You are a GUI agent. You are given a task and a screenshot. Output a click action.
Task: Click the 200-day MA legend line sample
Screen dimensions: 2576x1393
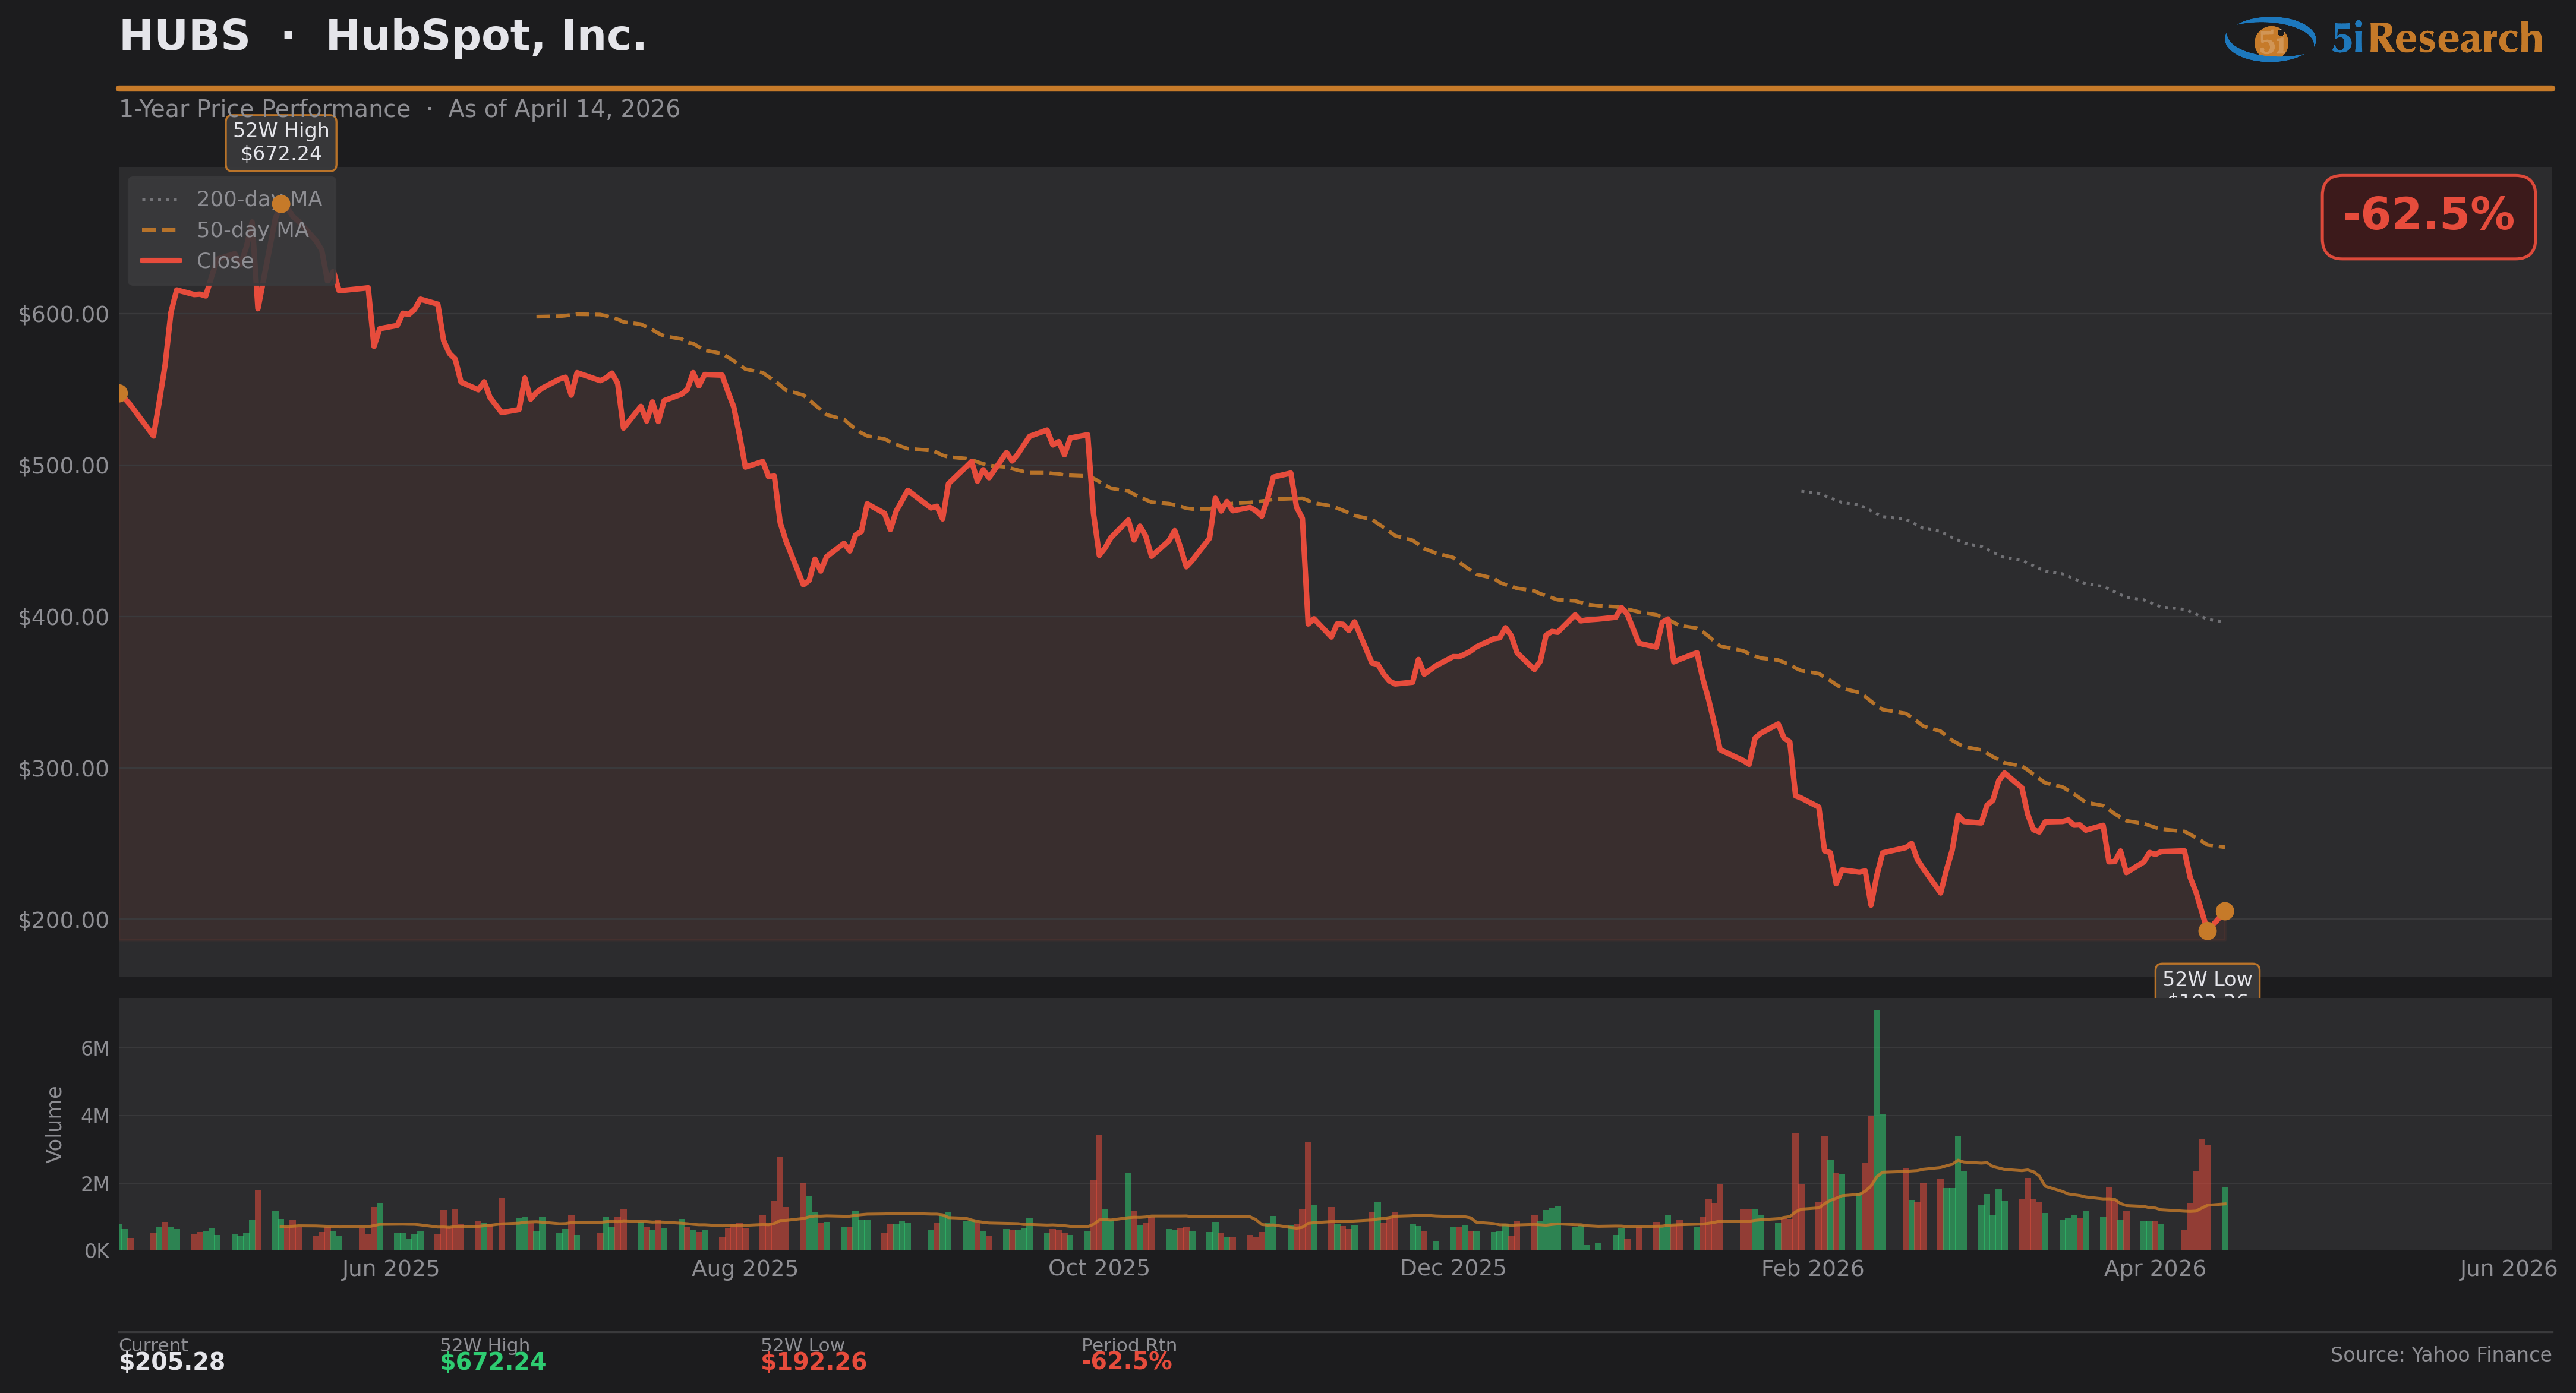coord(160,199)
